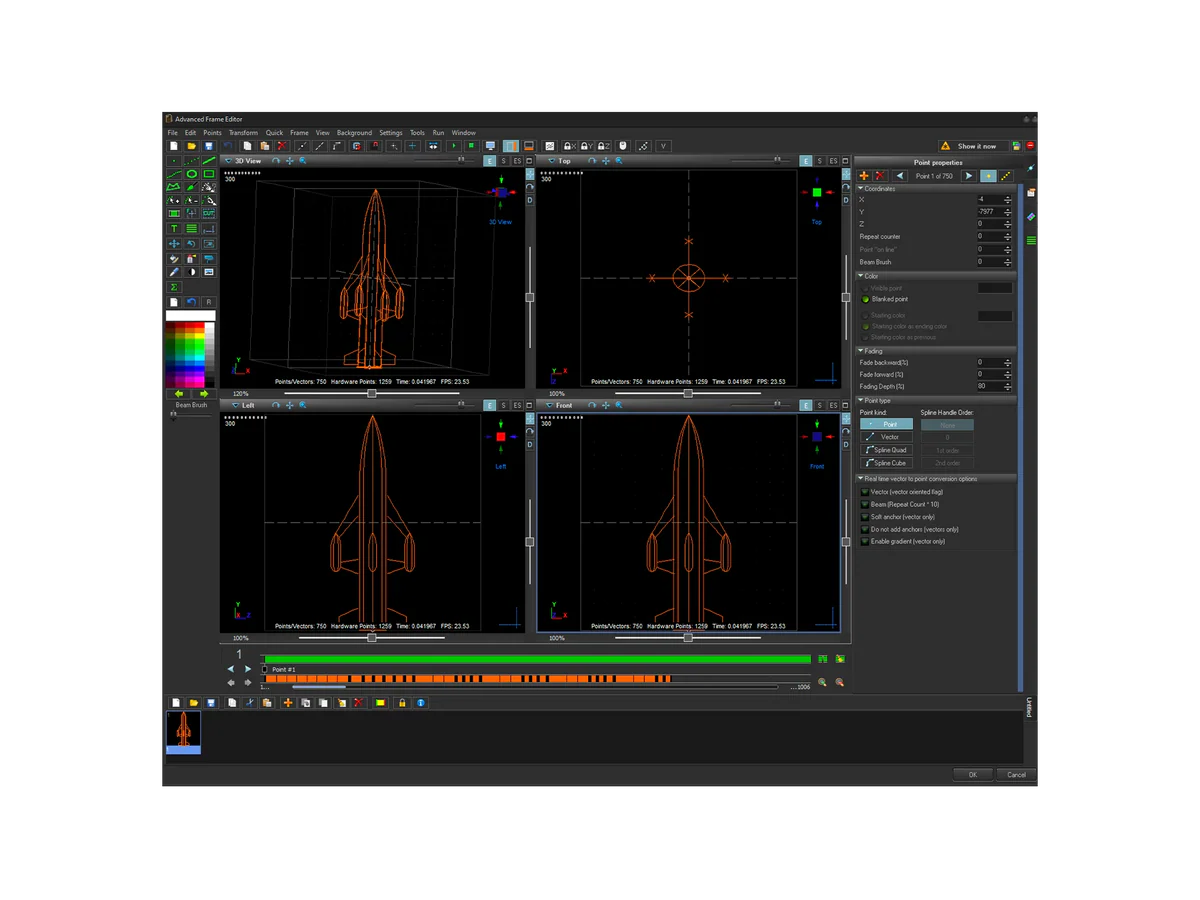Click the red X delete icon in the top toolbar
Screen dimensions: 1200x900
282,146
